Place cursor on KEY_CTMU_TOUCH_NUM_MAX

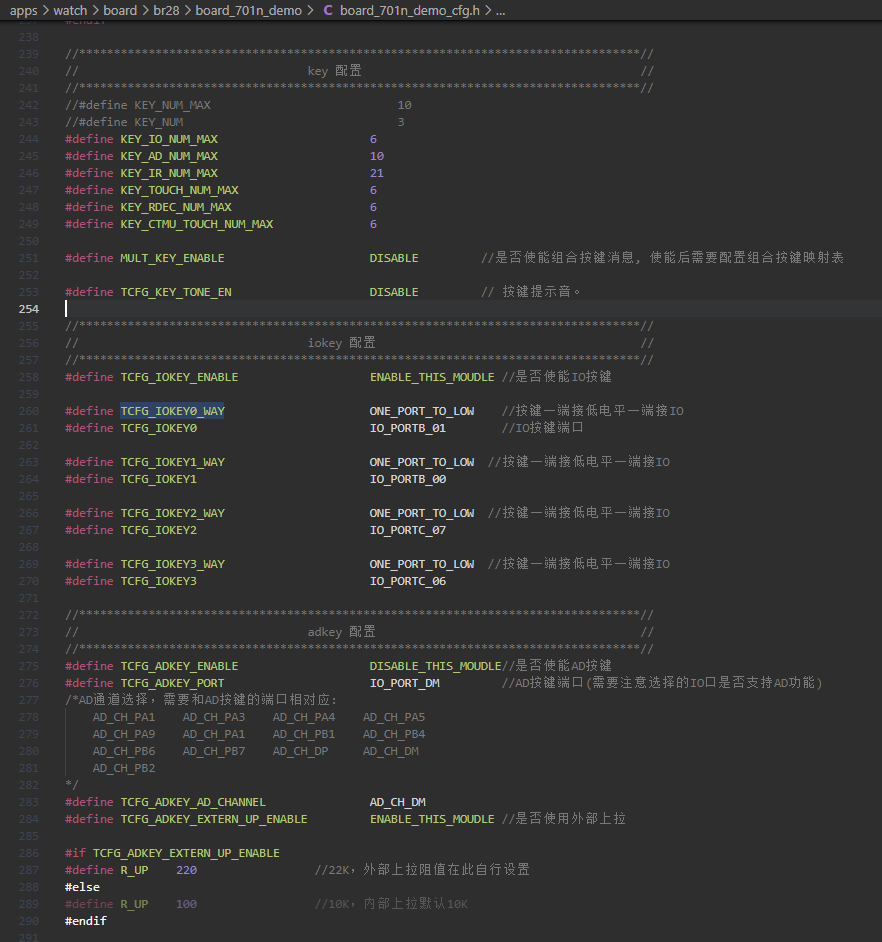click(196, 224)
